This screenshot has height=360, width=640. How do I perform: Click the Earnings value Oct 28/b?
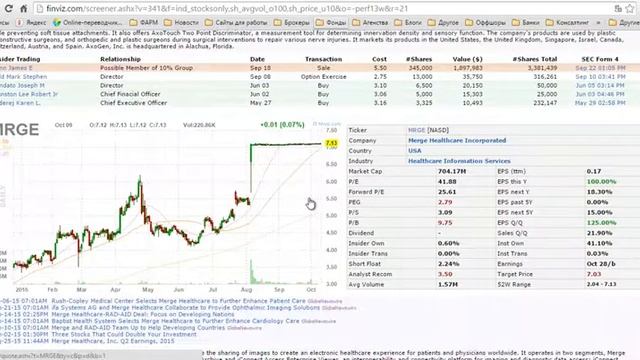[x=601, y=264]
